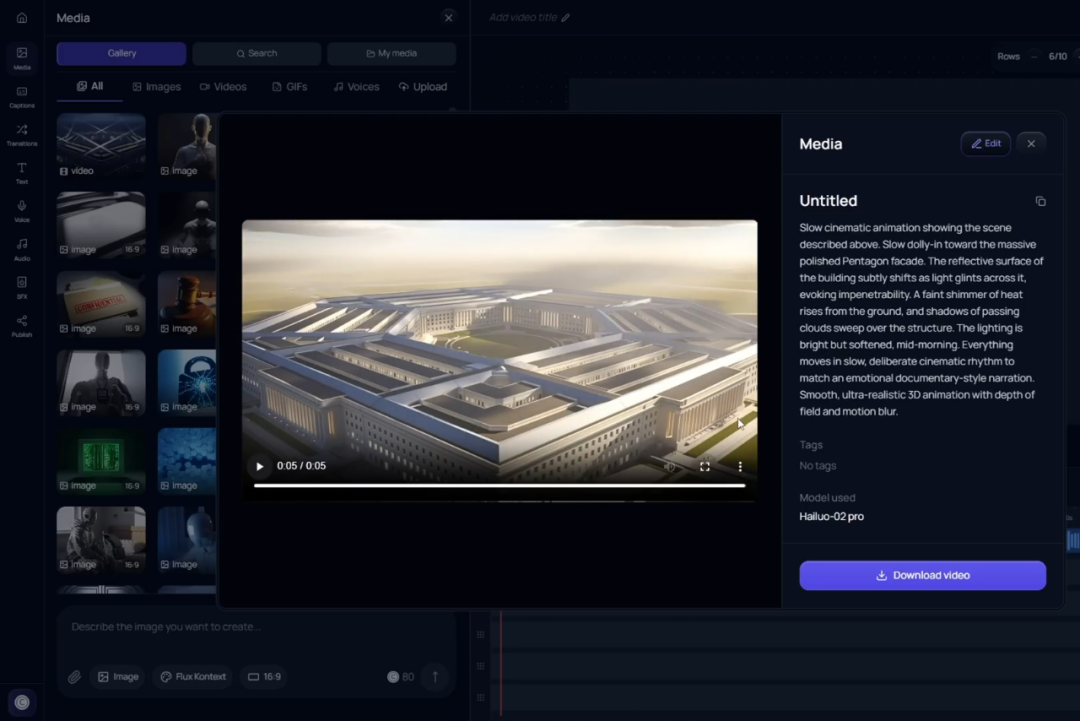Click the prompt description input field
1080x721 pixels.
[x=255, y=627]
